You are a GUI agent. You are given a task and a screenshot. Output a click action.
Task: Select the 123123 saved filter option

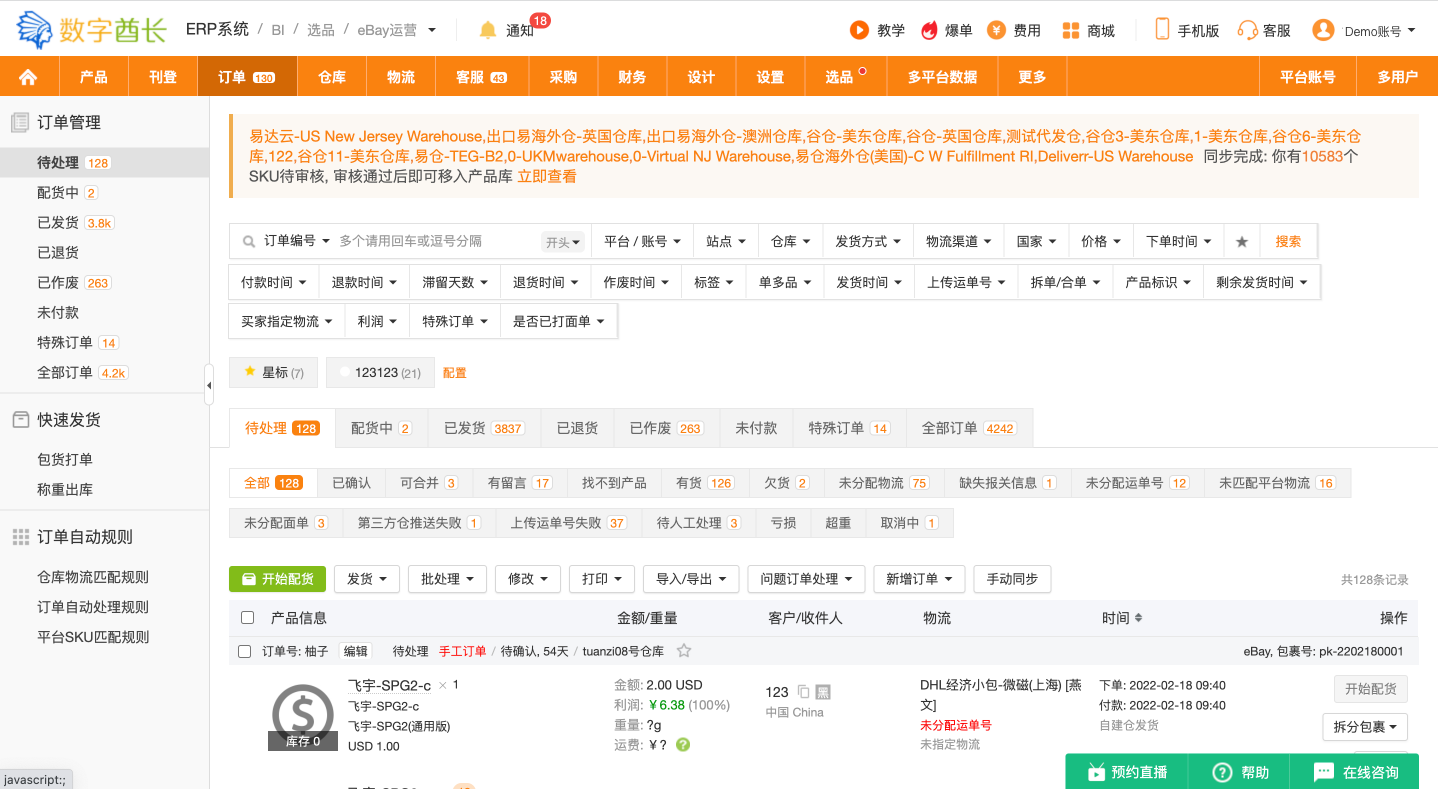380,372
